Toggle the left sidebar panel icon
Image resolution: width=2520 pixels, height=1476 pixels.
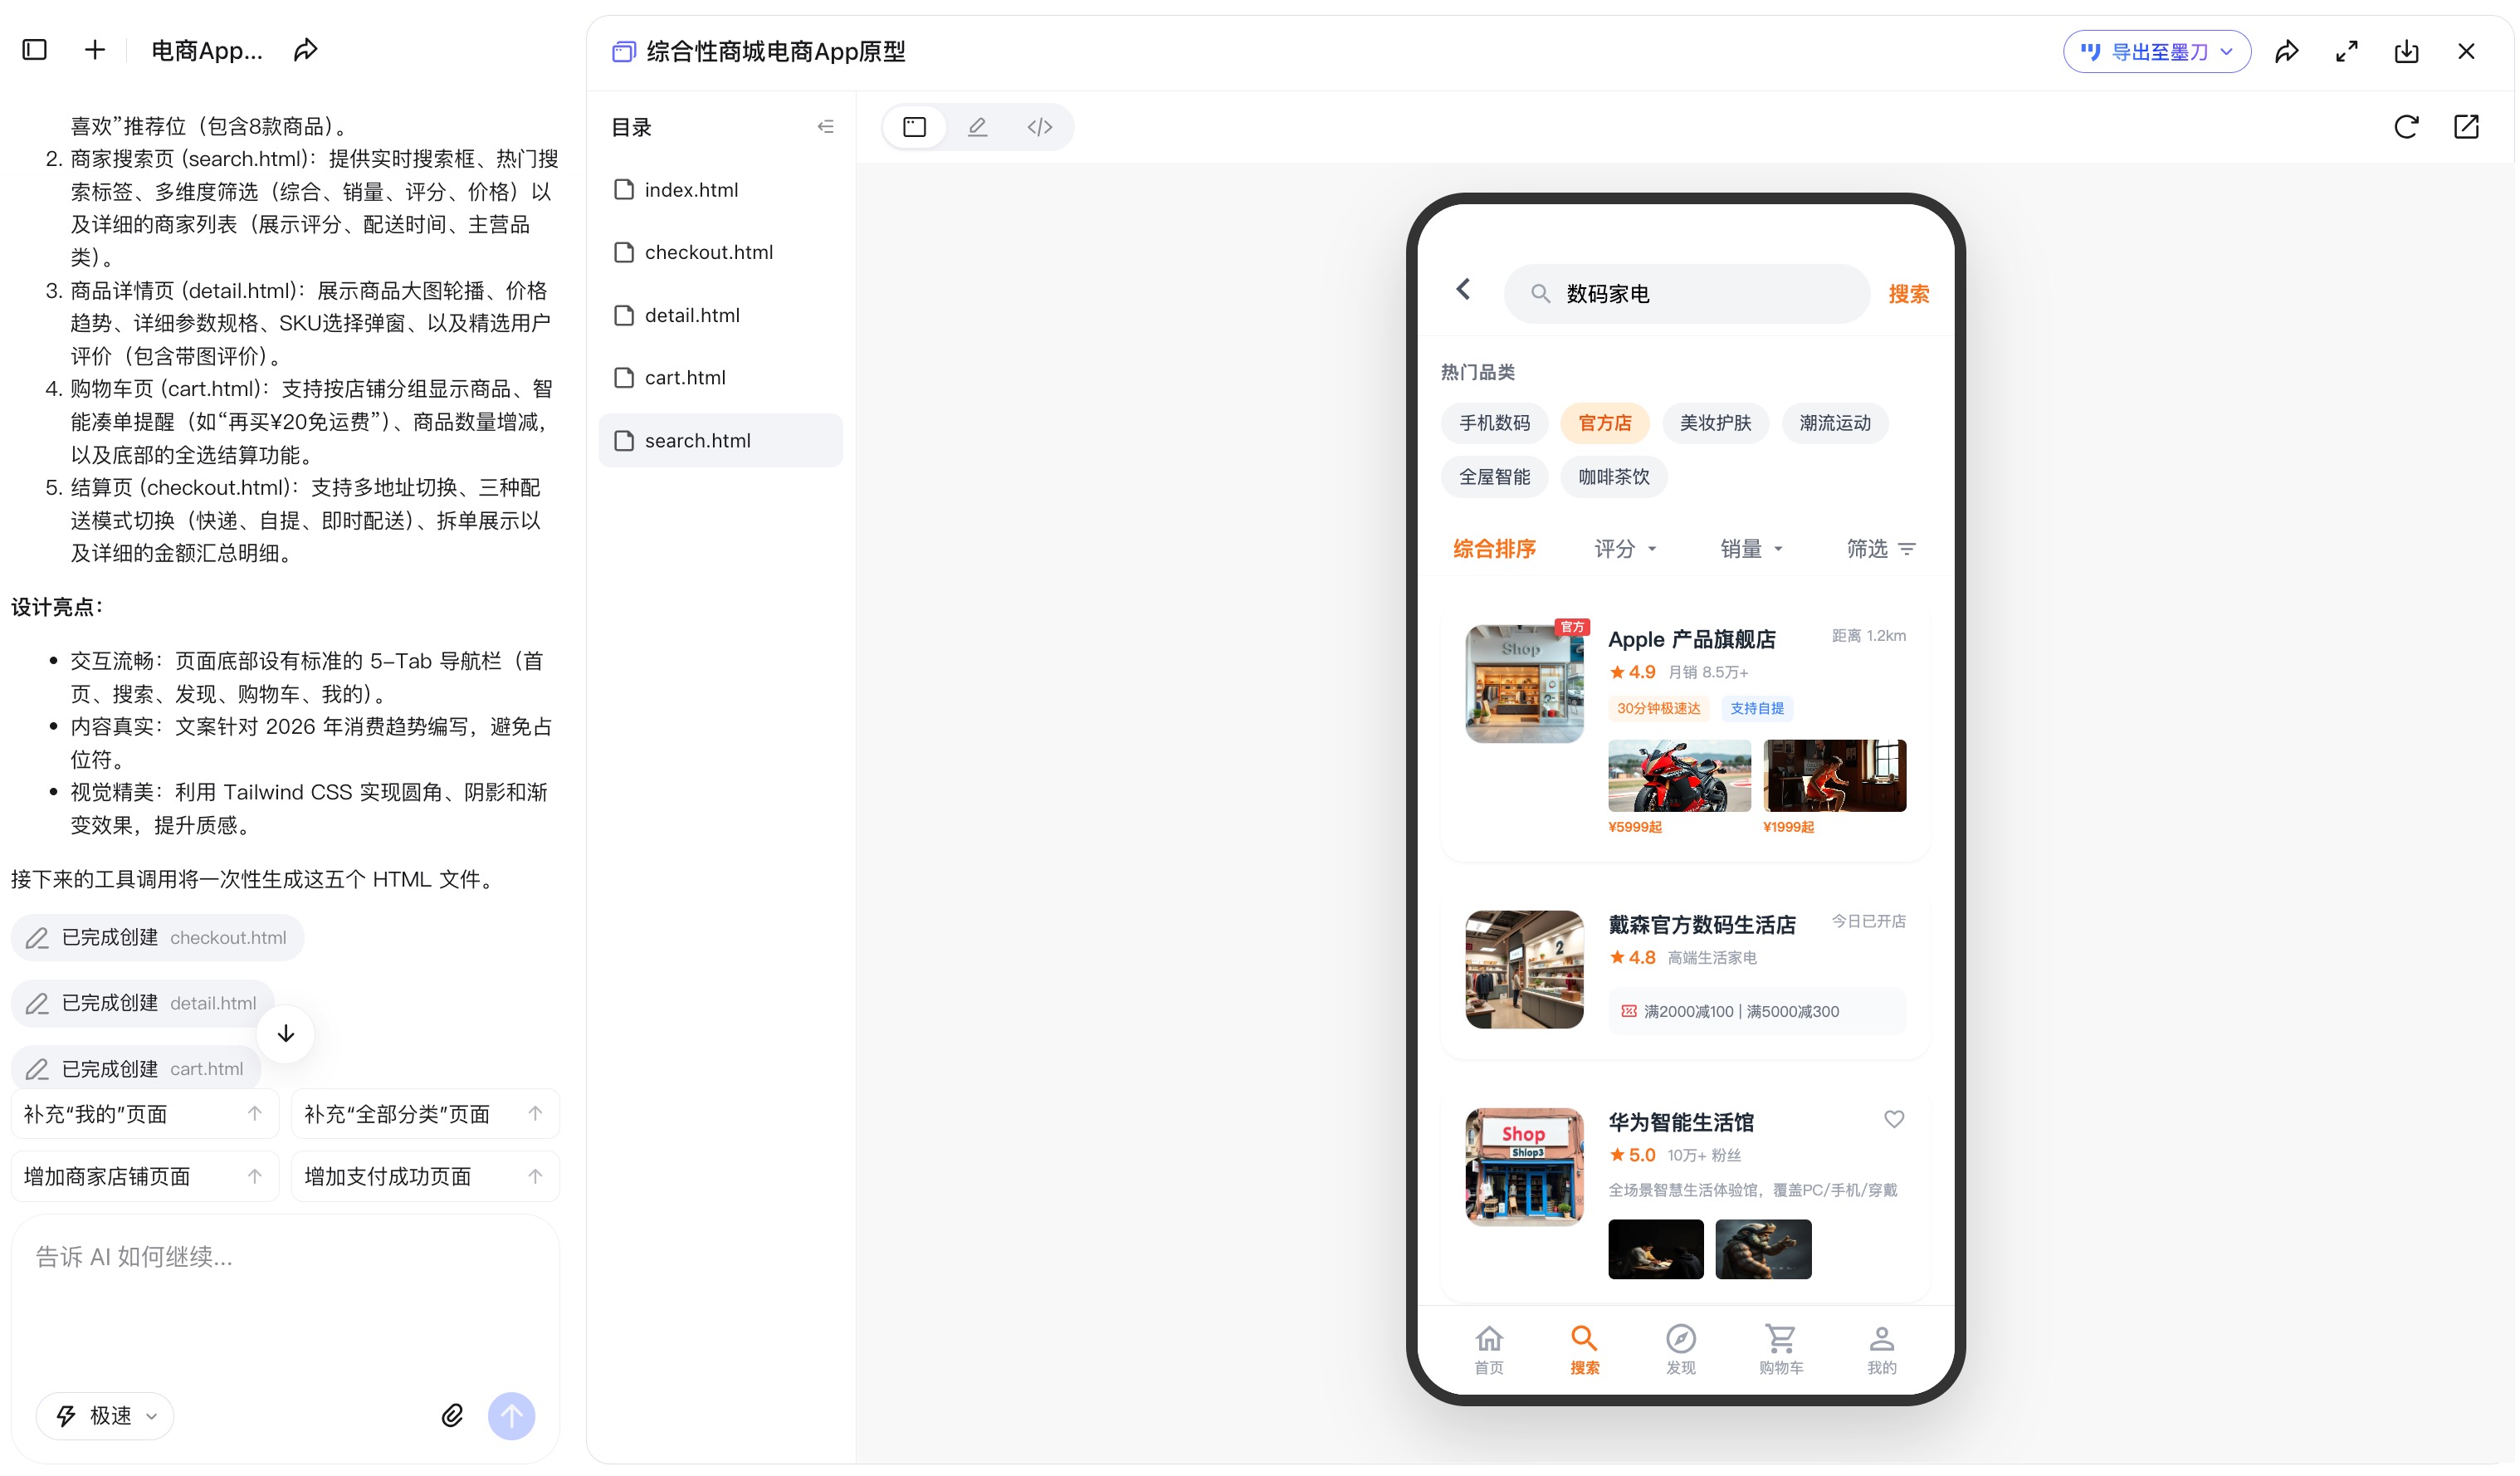pyautogui.click(x=35, y=50)
